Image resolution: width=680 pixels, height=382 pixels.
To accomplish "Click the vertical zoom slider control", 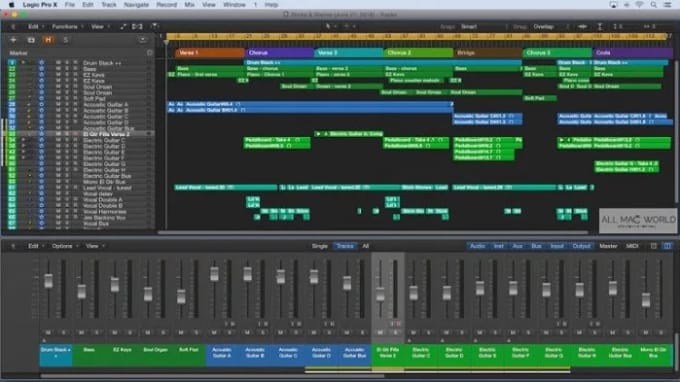I will point(618,26).
